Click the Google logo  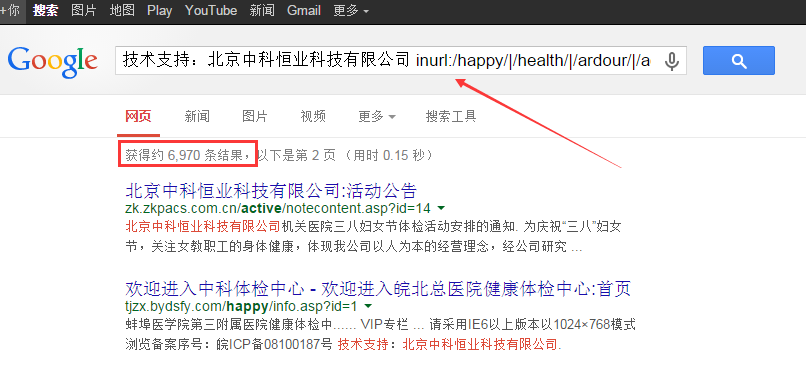(x=52, y=61)
